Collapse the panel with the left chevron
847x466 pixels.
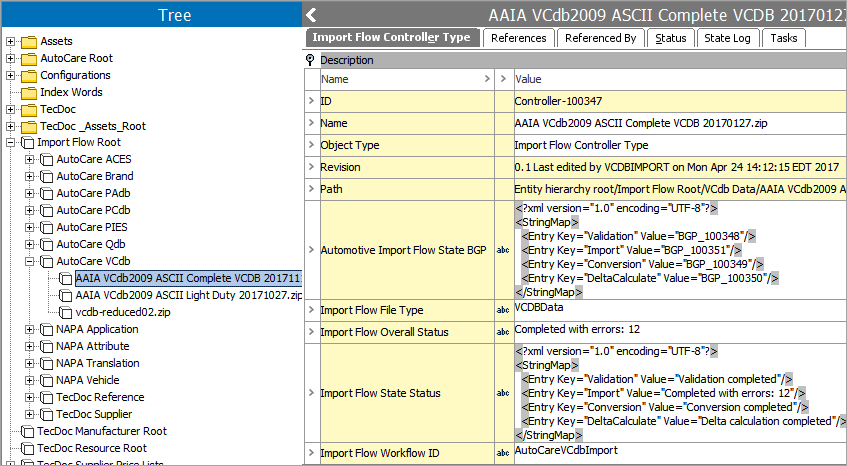[x=312, y=15]
